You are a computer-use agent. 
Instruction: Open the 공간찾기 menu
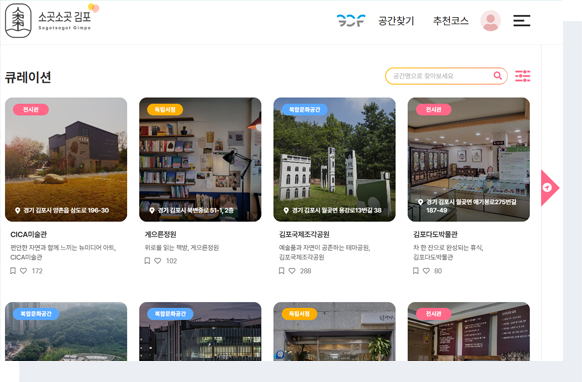[396, 21]
